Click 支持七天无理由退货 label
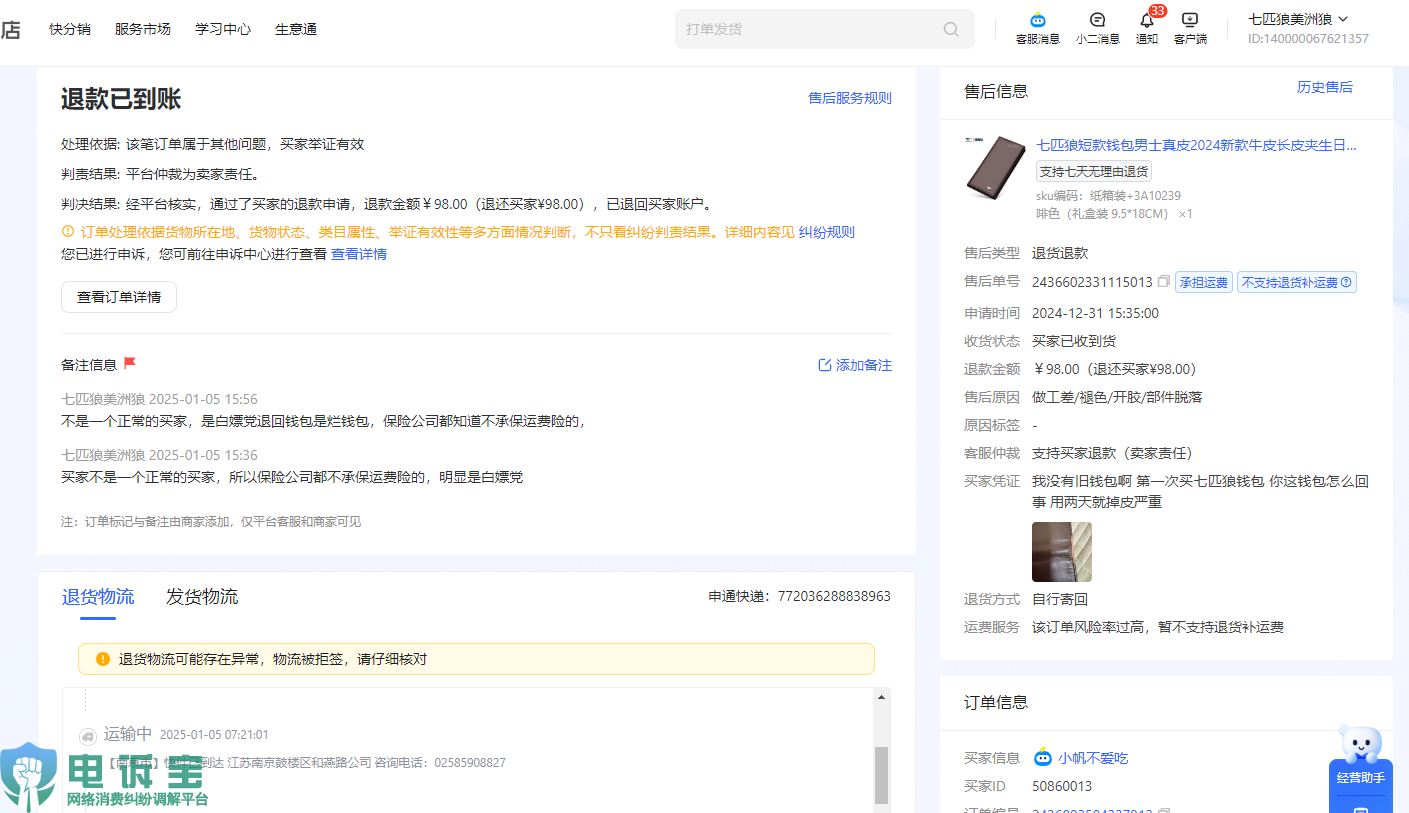This screenshot has height=813, width=1409. tap(1094, 171)
